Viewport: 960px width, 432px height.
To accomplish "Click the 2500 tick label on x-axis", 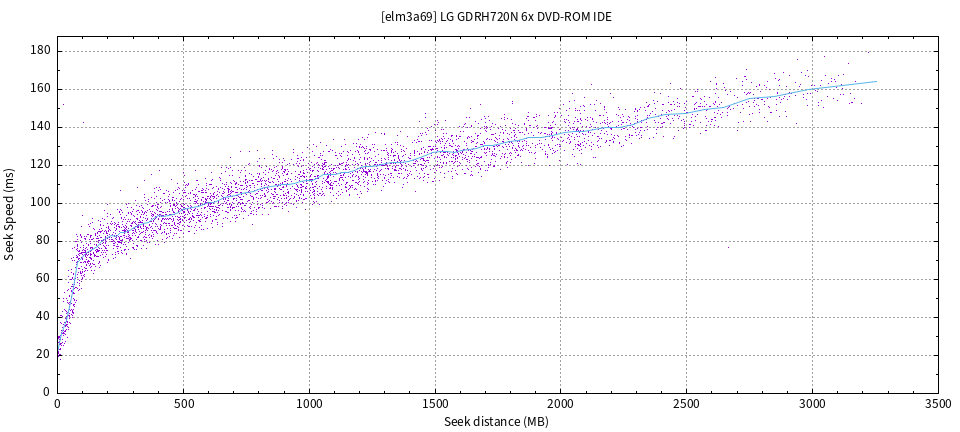I will [x=686, y=405].
